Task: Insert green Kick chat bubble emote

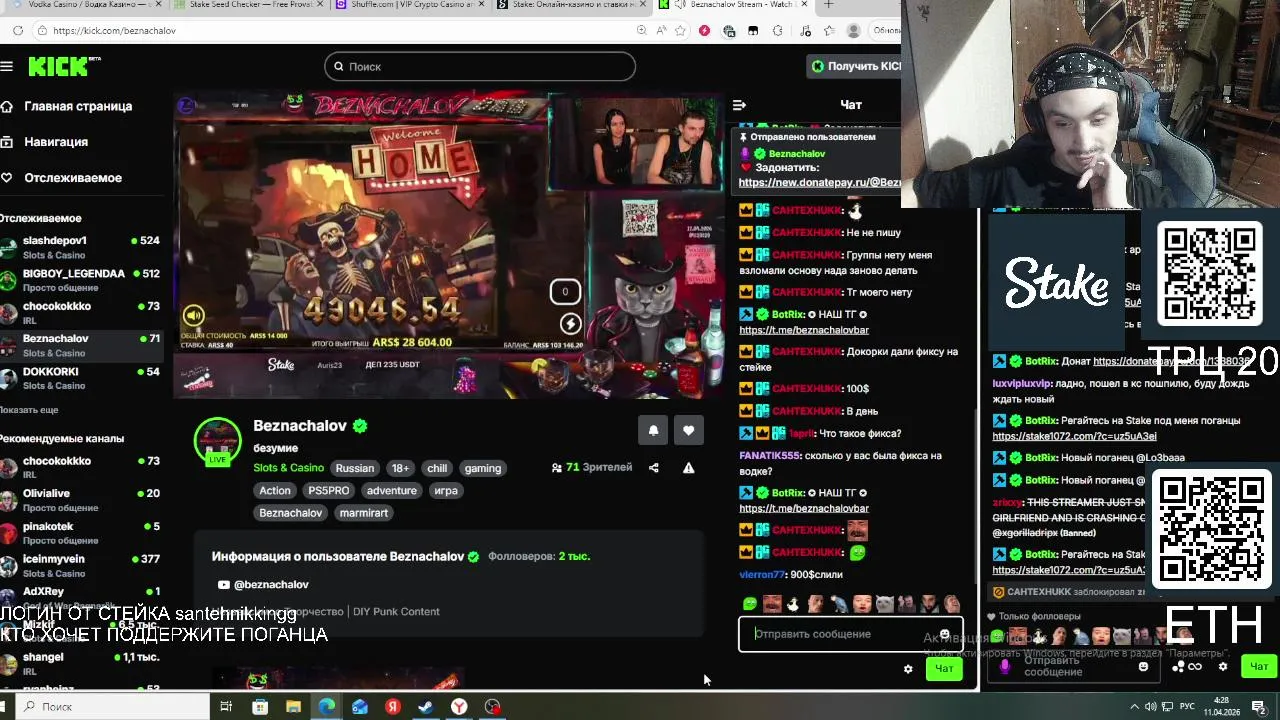Action: [x=750, y=604]
